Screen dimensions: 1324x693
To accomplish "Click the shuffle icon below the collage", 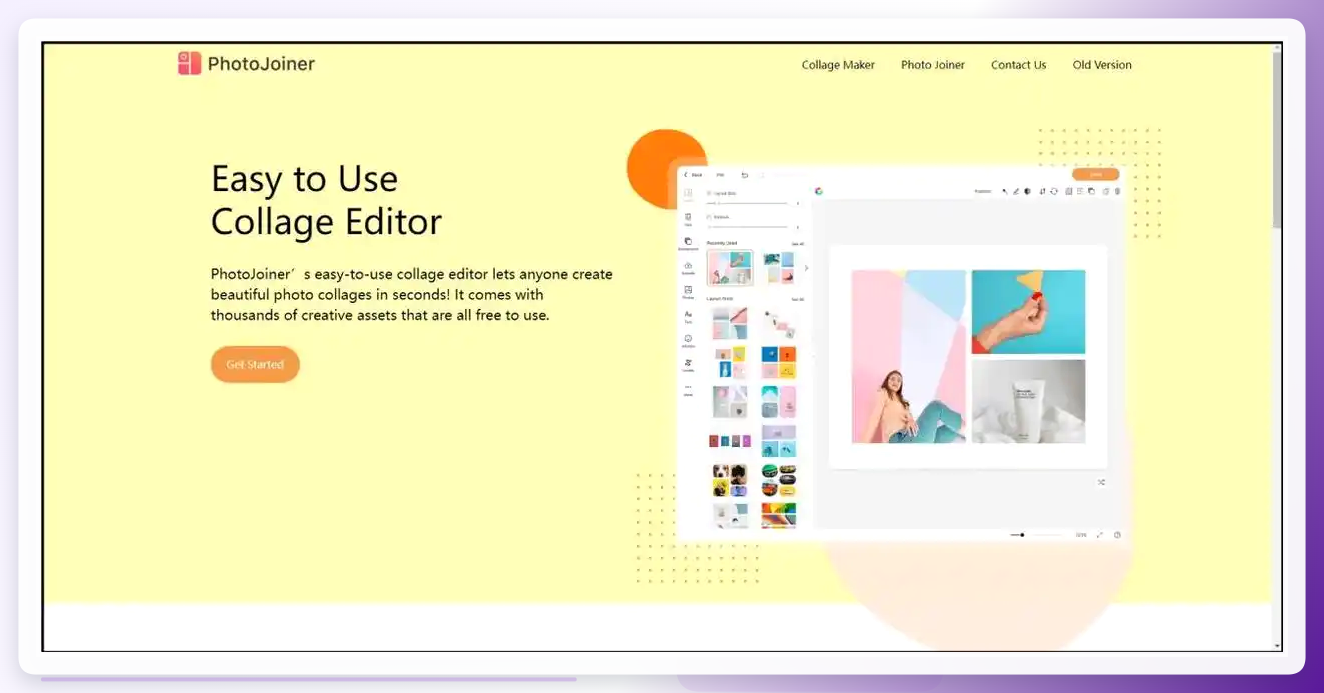I will pyautogui.click(x=1101, y=482).
